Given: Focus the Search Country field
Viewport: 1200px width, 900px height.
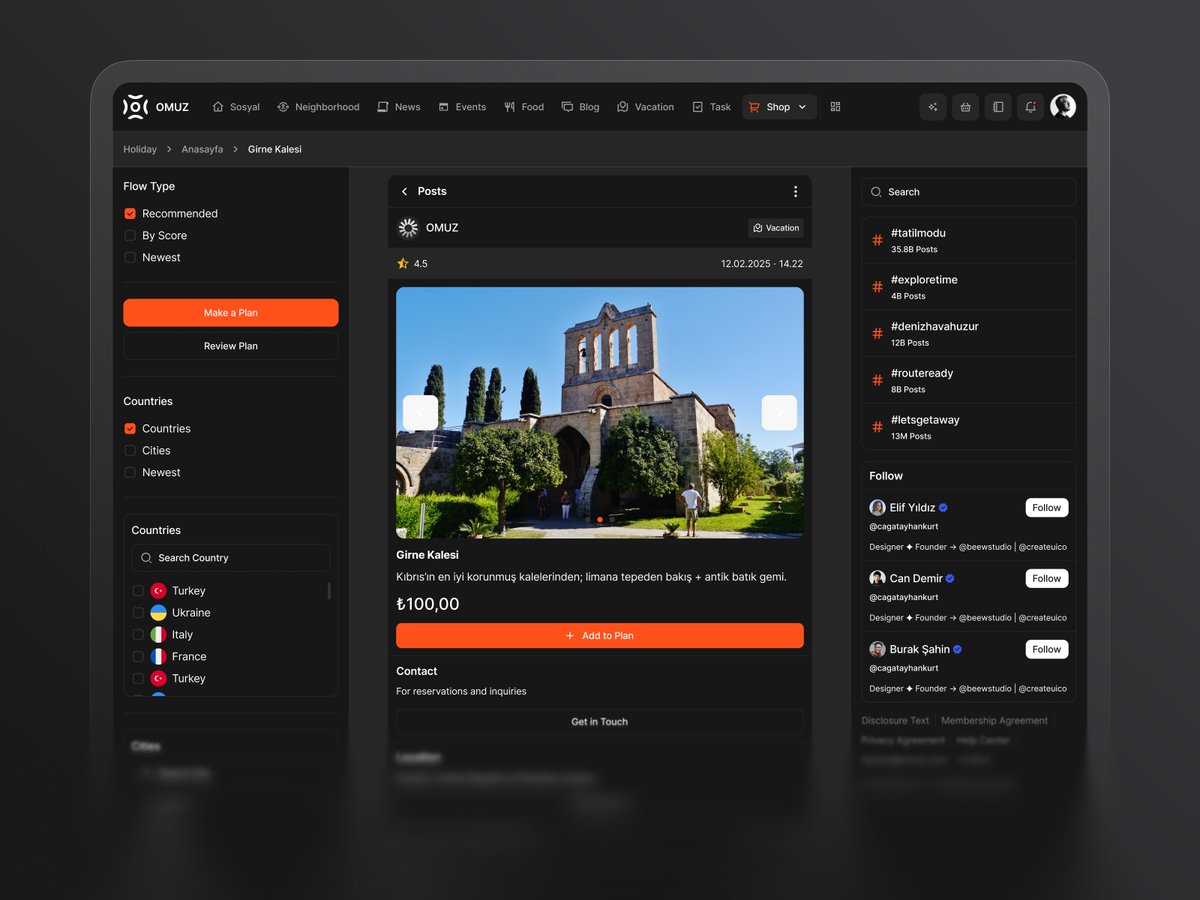Looking at the screenshot, I should pos(231,558).
